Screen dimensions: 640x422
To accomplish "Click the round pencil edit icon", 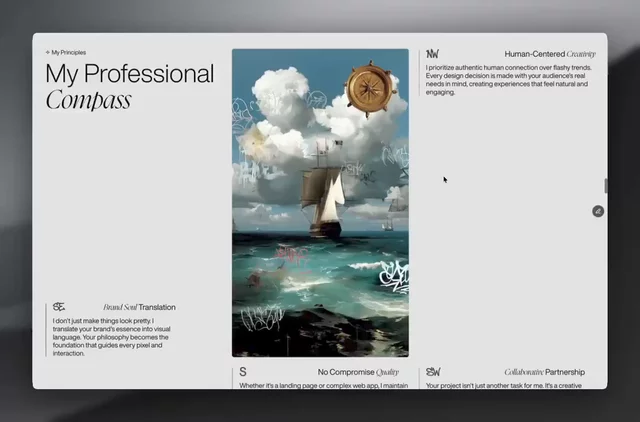I will pos(598,211).
